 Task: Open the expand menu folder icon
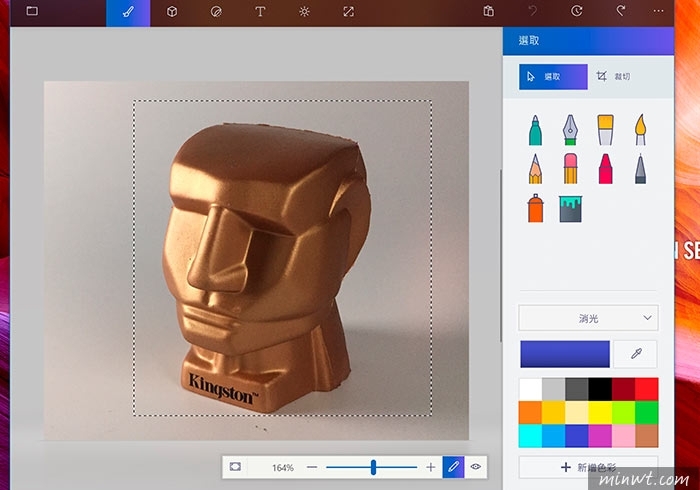point(32,12)
